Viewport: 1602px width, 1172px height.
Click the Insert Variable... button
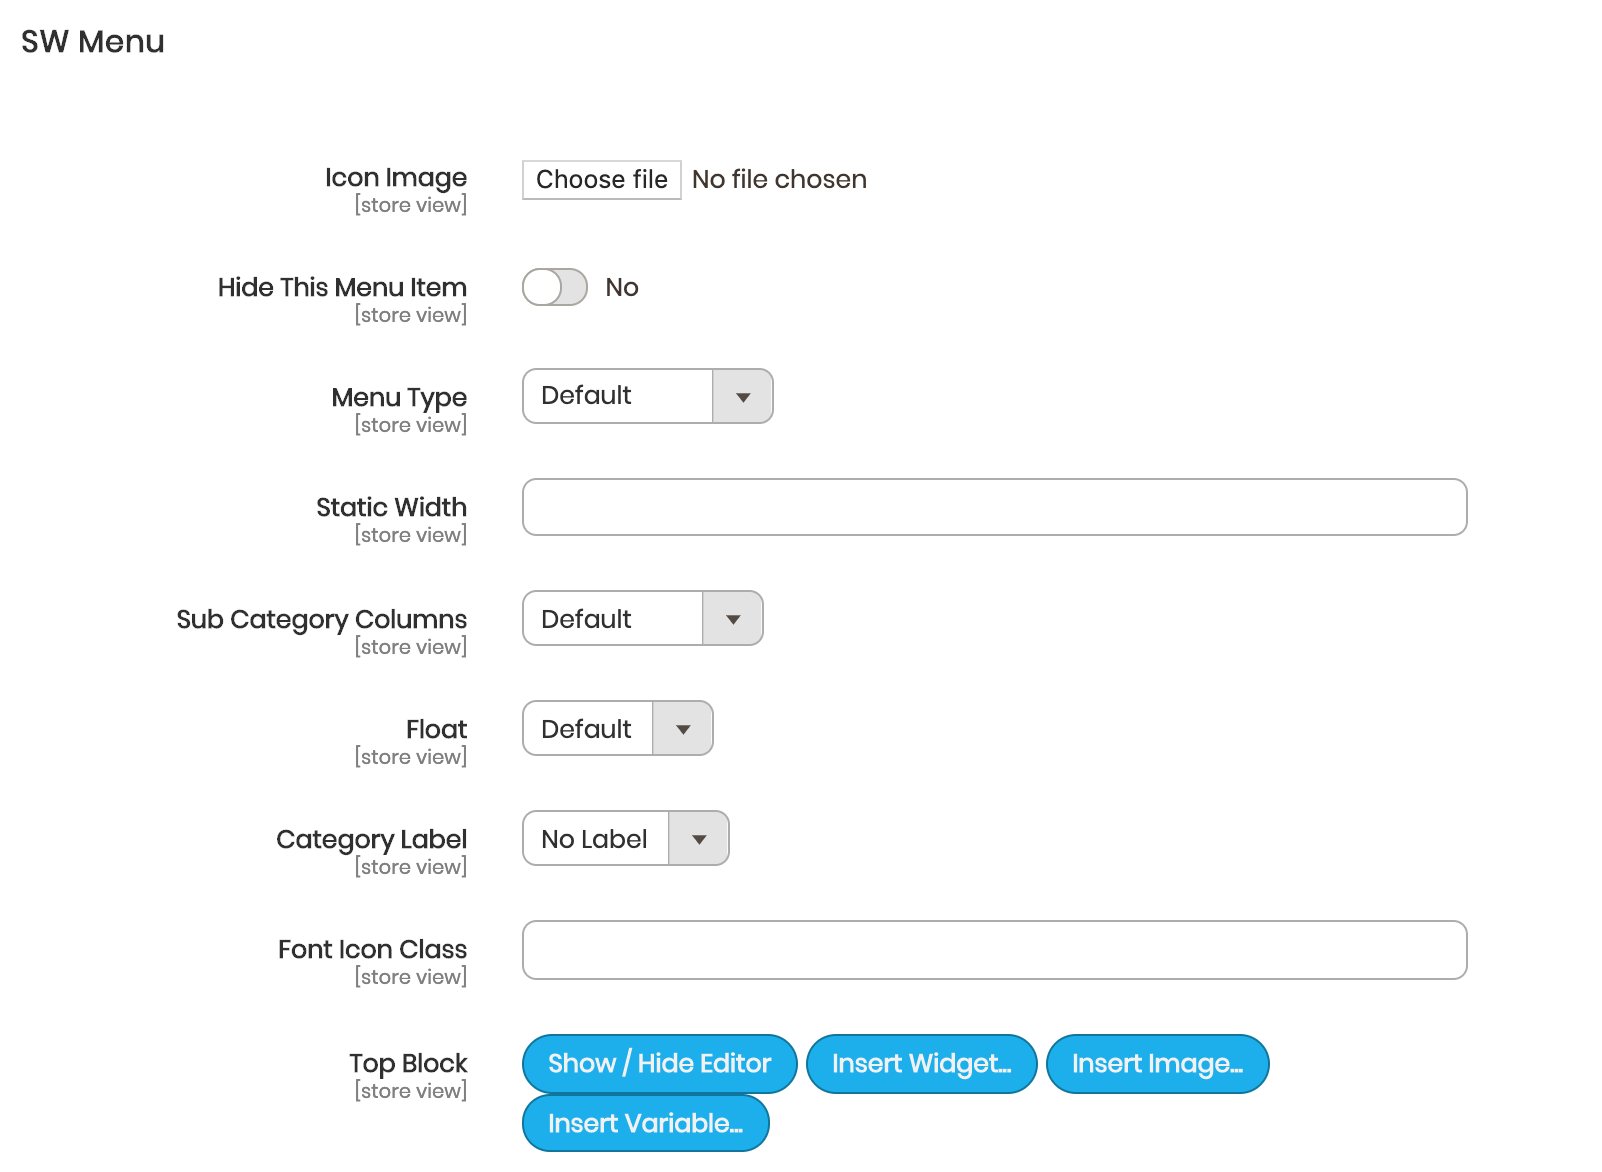(646, 1123)
